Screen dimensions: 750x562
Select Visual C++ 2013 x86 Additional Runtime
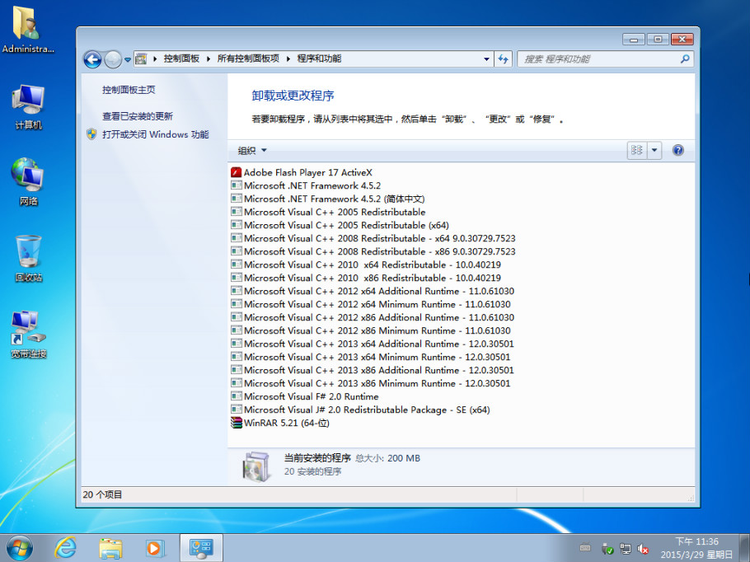coord(372,370)
